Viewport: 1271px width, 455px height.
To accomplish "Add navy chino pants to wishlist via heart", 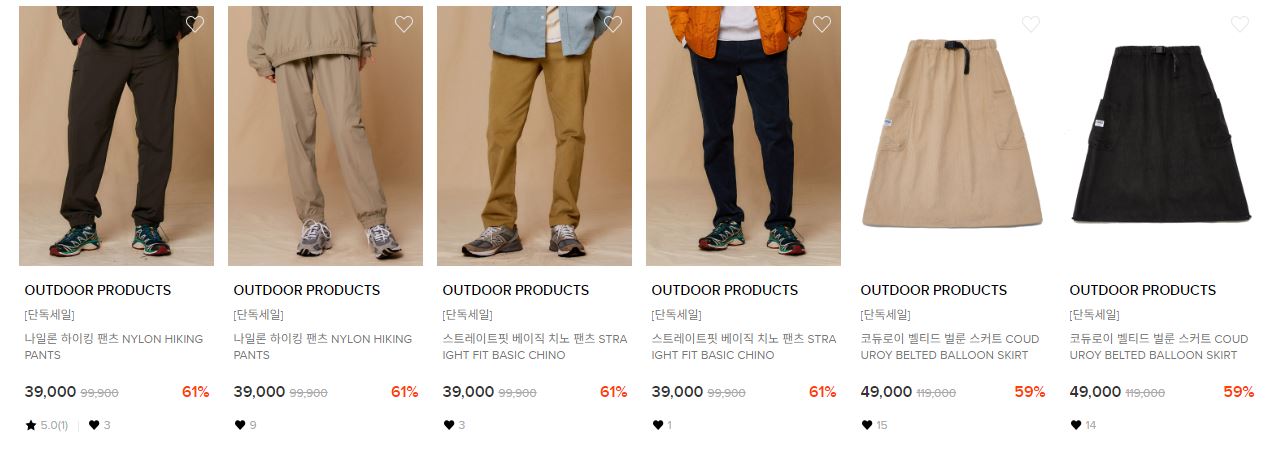I will [x=822, y=24].
